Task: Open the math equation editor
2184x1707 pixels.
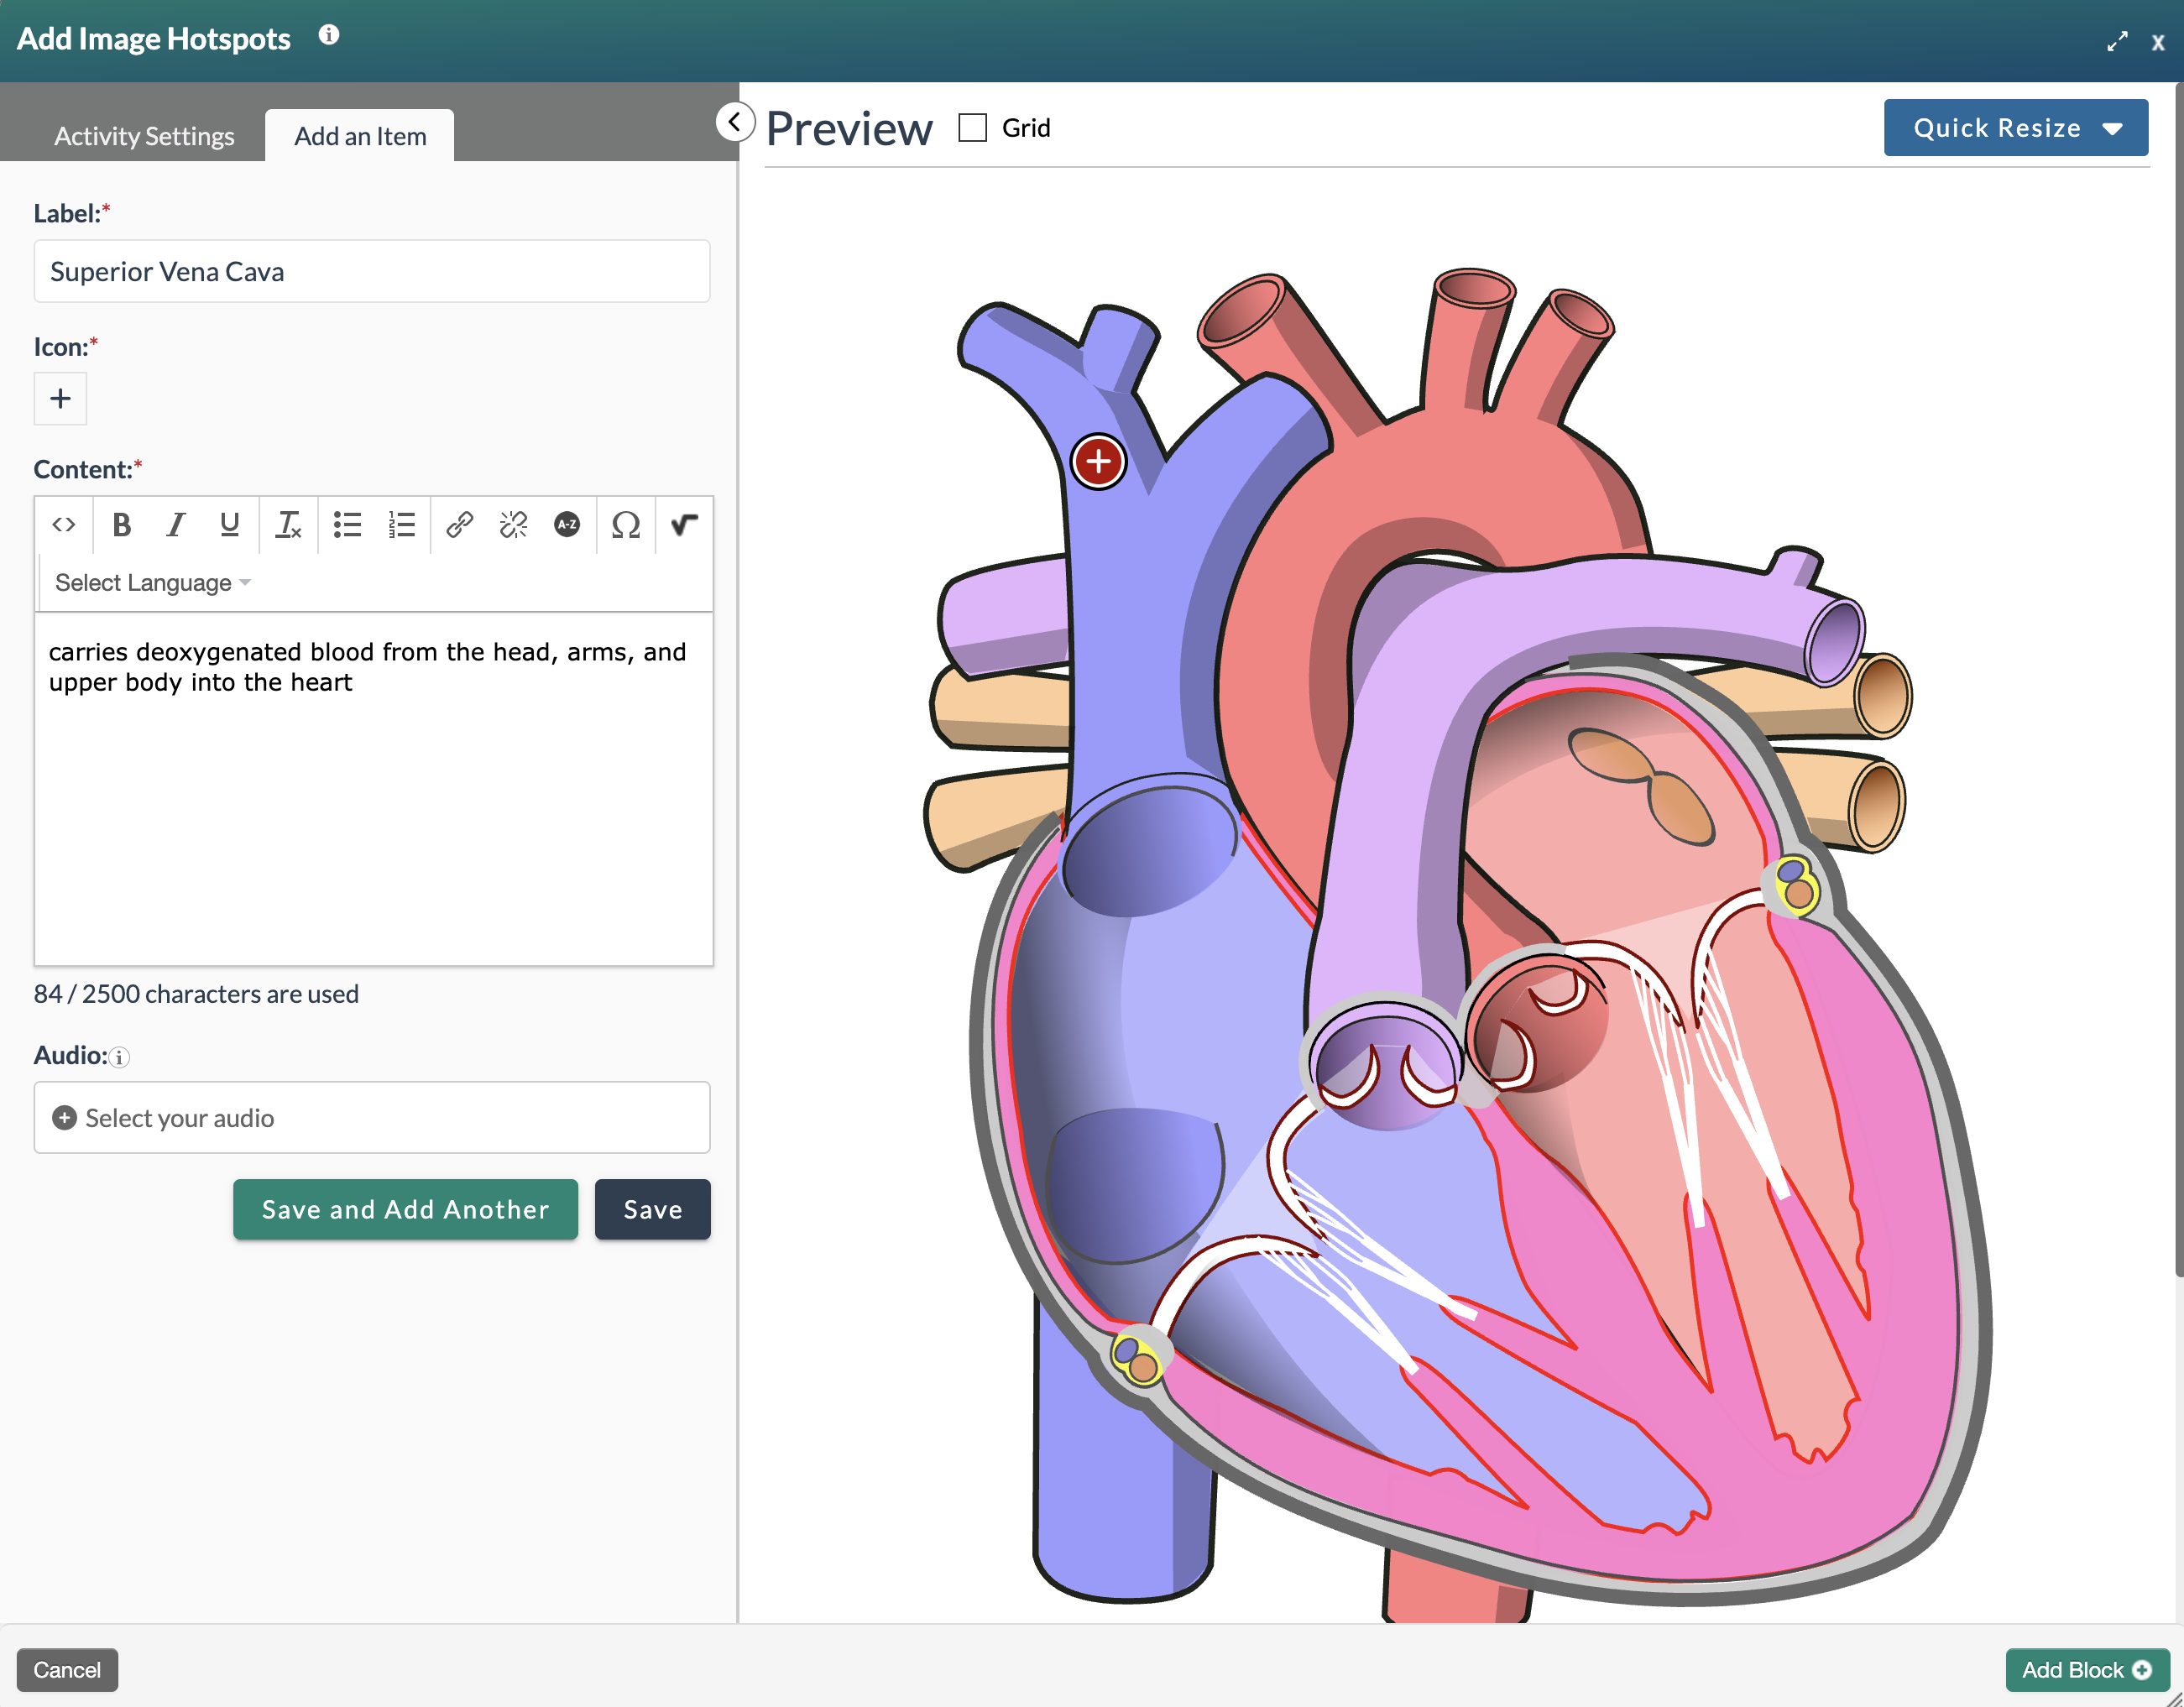Action: tap(684, 524)
